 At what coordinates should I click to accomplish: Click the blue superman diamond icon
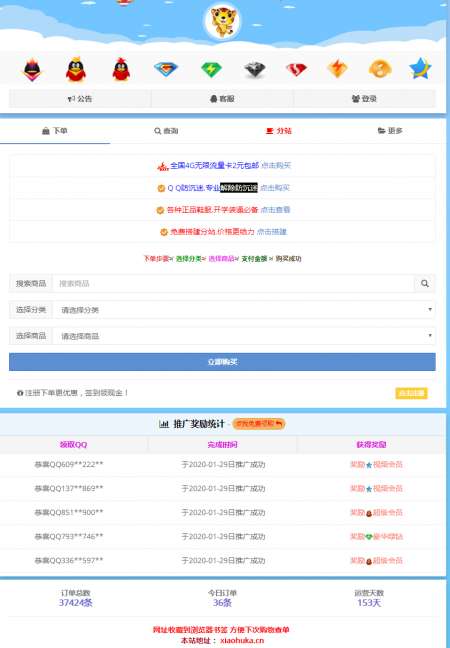166,69
